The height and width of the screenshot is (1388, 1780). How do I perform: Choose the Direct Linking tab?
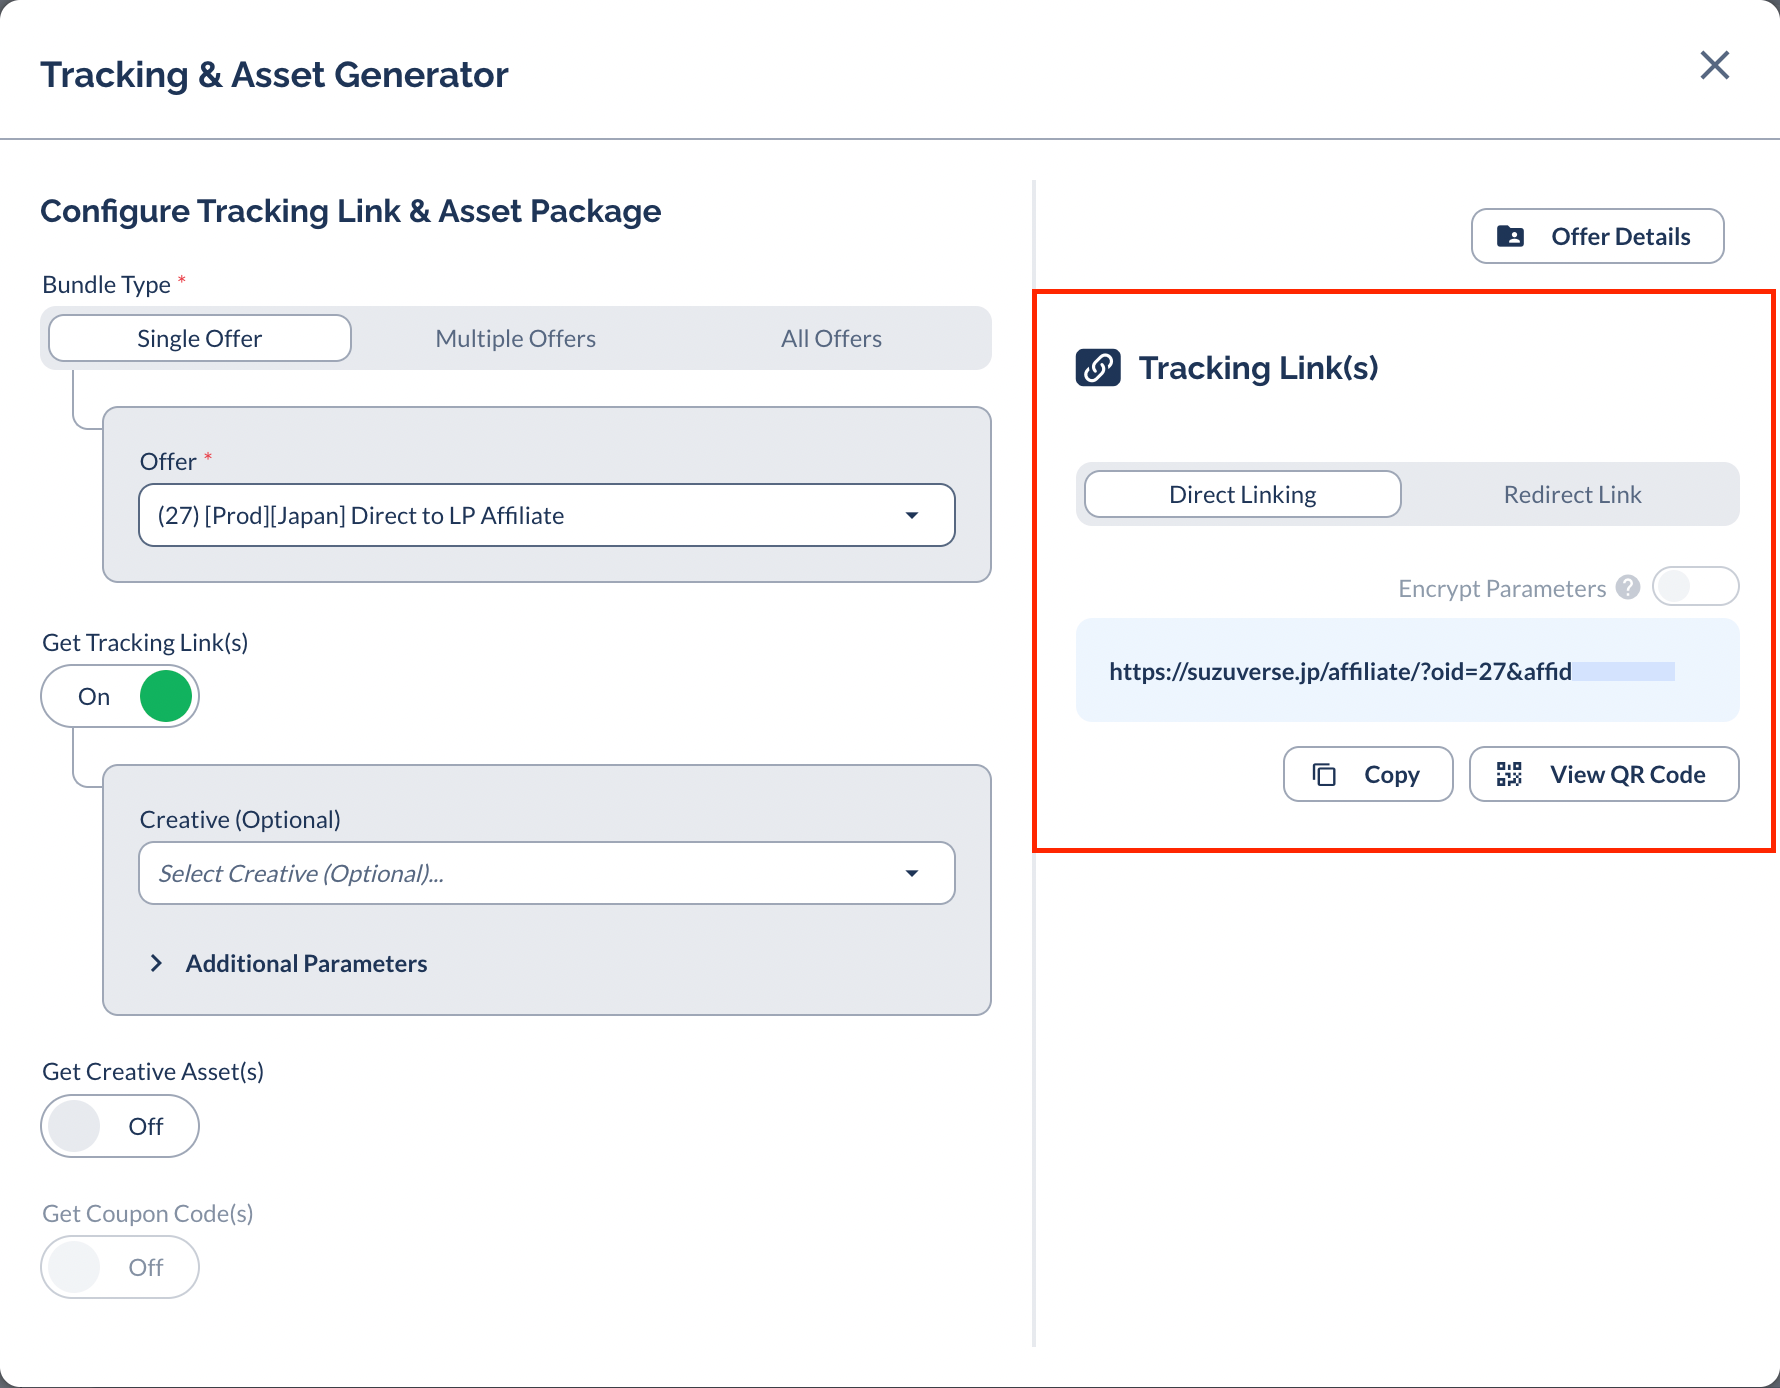(1242, 495)
